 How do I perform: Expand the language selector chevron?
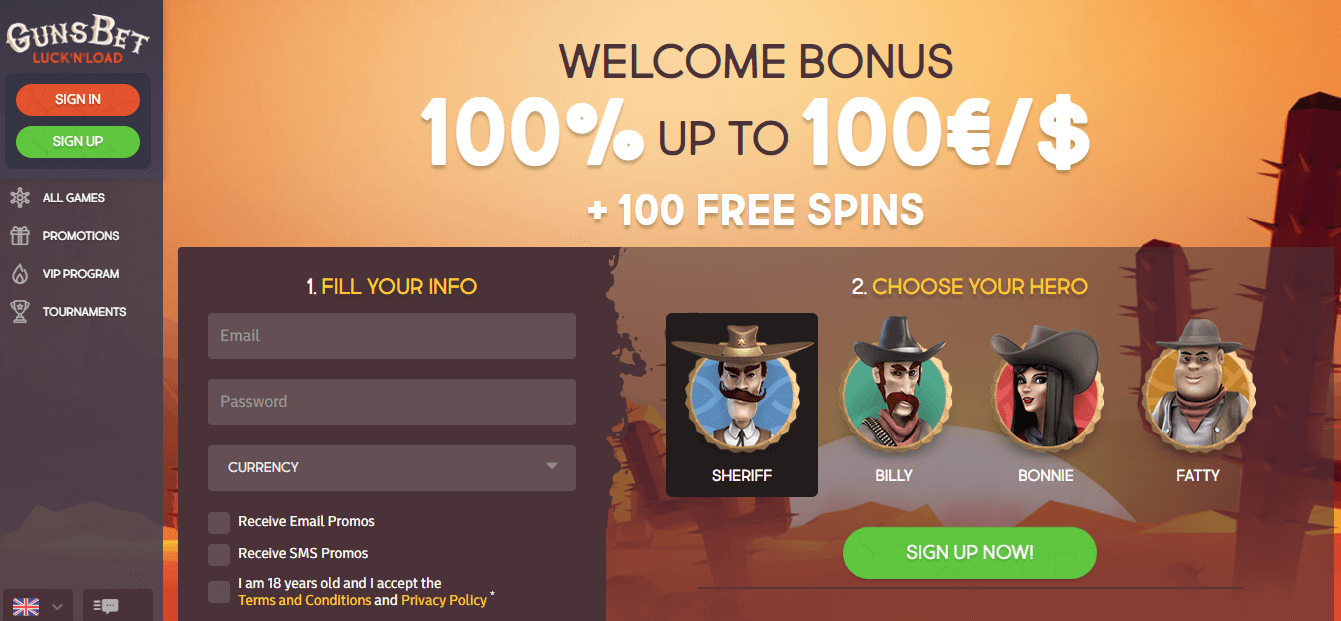(57, 607)
